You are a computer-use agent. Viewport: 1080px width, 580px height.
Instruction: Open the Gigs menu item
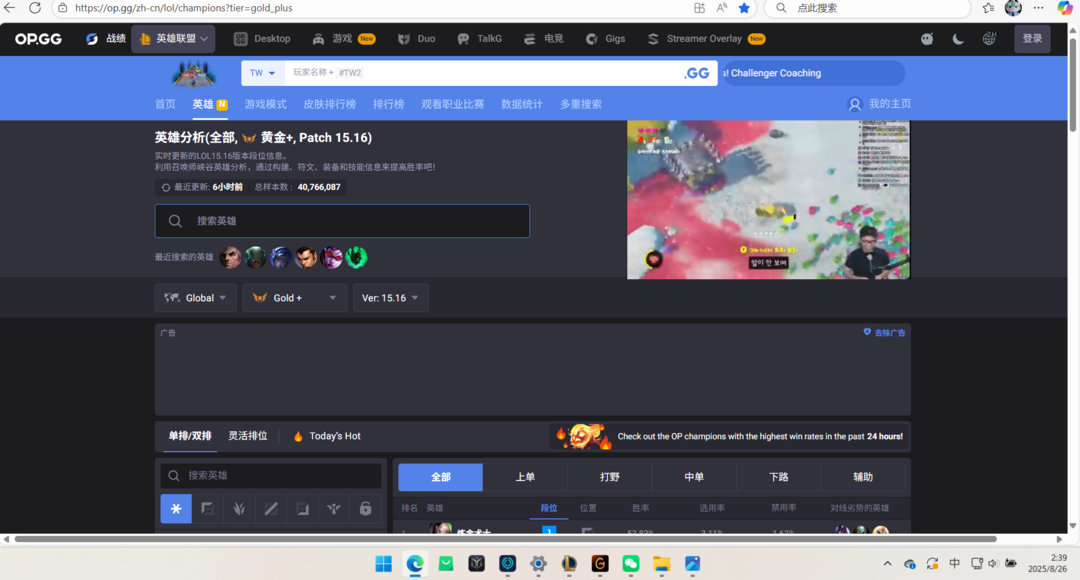605,39
